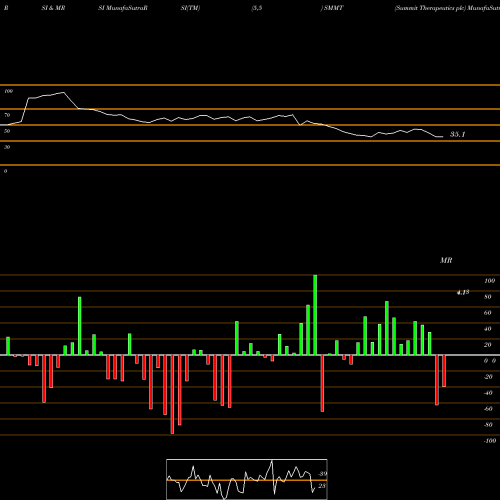Click '(Summit Therapeutics plc) MunafaSutra' title text
Viewport: 500px width, 500px height.
pyautogui.click(x=447, y=8)
